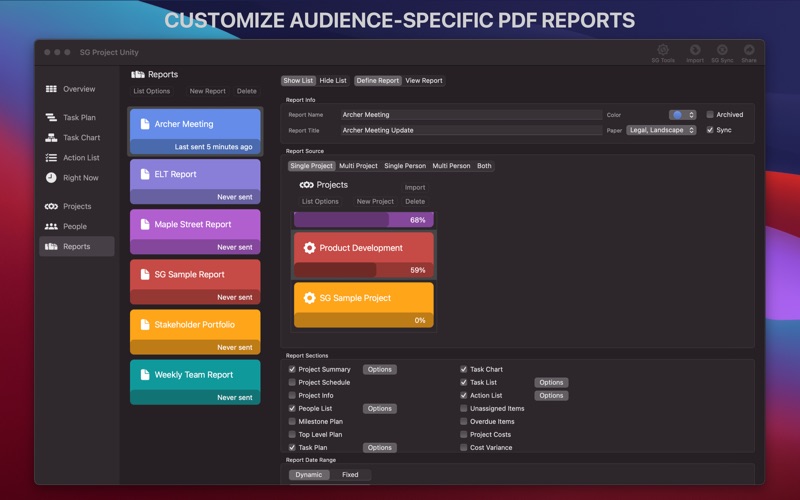Image resolution: width=800 pixels, height=500 pixels.
Task: Click Hide List button
Action: tap(333, 81)
